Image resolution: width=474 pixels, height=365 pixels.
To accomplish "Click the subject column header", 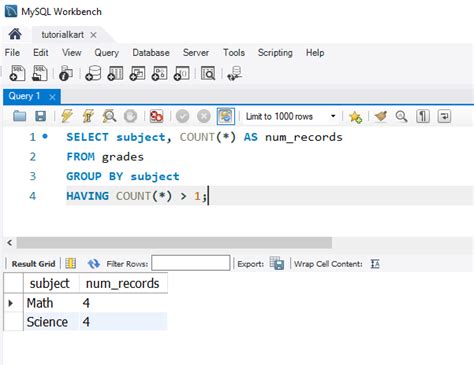I will (x=51, y=283).
